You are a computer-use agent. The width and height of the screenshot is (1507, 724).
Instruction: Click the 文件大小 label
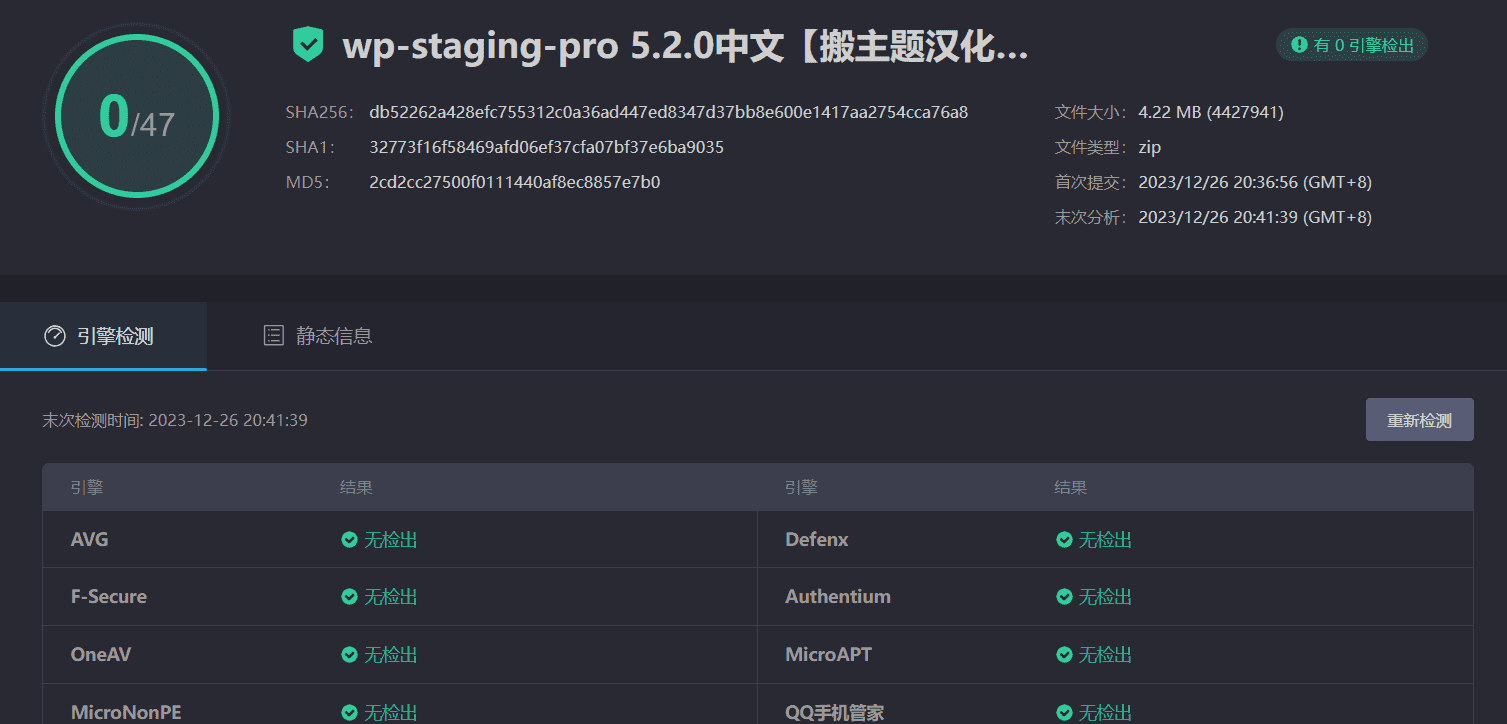[1091, 112]
